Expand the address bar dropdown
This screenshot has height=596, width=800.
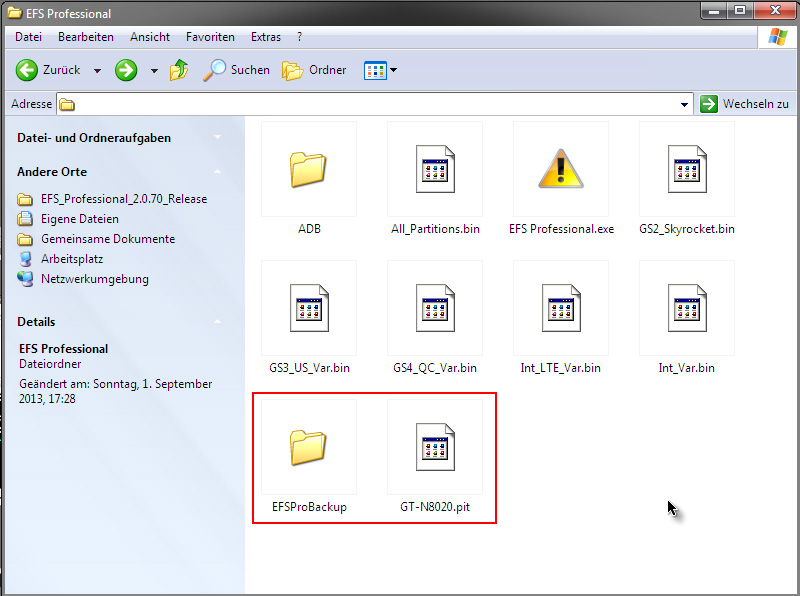(x=685, y=104)
